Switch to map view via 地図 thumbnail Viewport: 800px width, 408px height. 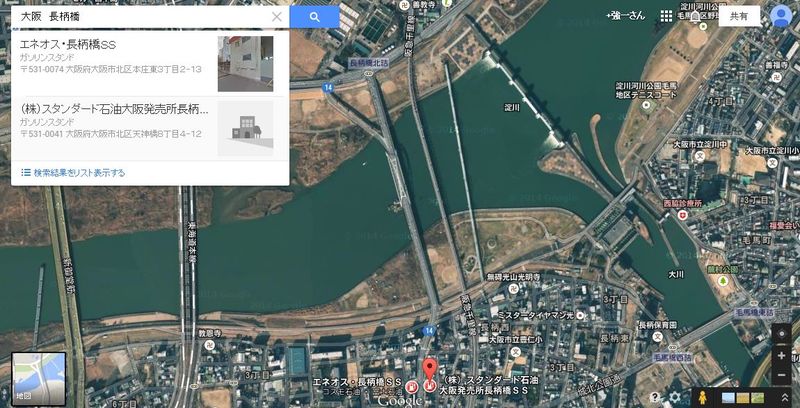tap(39, 378)
